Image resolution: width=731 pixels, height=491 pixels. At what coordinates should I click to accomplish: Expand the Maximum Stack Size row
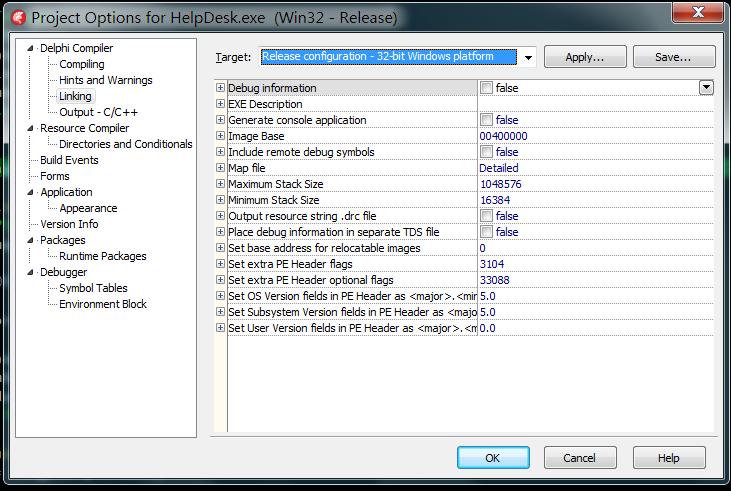[221, 184]
